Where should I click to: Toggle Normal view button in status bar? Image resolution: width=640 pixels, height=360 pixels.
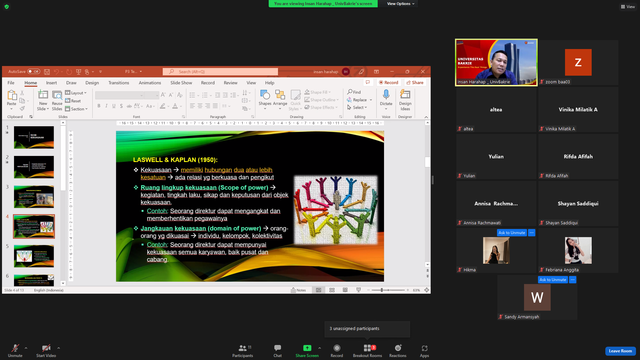coord(318,290)
